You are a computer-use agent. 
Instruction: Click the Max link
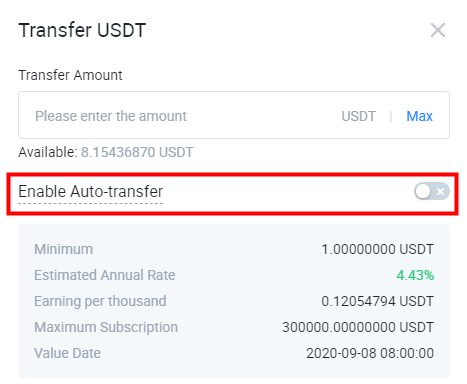(x=419, y=116)
